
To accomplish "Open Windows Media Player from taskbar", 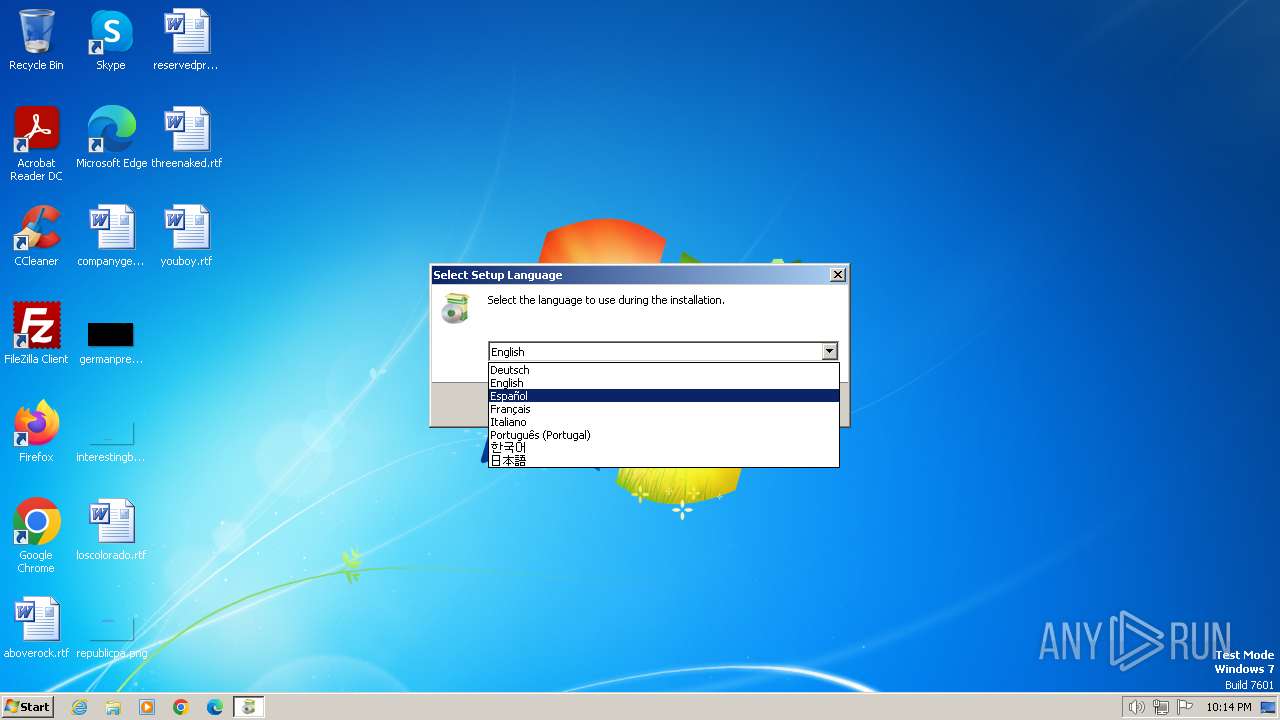I will (x=147, y=707).
